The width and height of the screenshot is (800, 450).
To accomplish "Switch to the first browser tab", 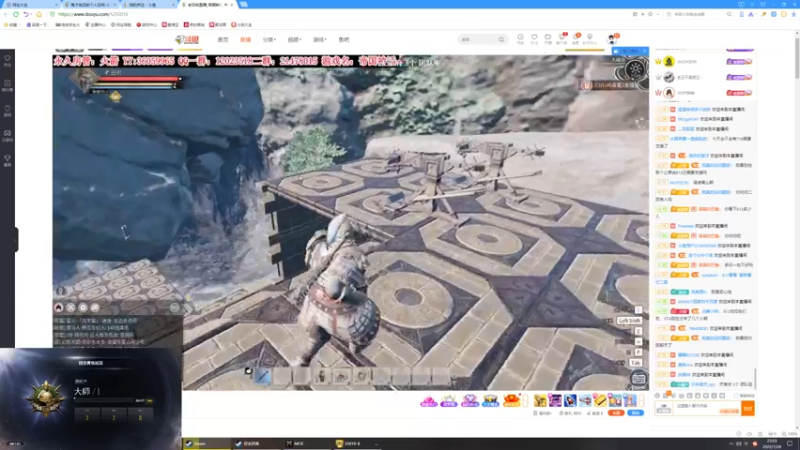I will click(x=30, y=4).
